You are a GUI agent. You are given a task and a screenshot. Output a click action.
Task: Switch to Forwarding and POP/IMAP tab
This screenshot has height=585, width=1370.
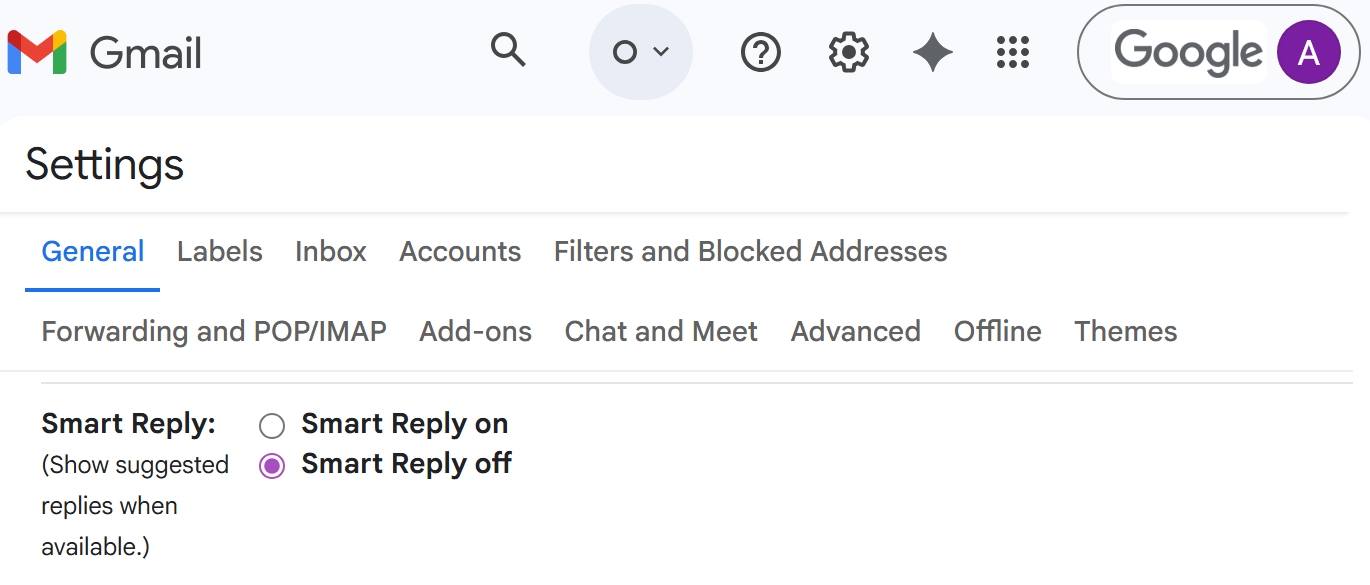pyautogui.click(x=214, y=331)
